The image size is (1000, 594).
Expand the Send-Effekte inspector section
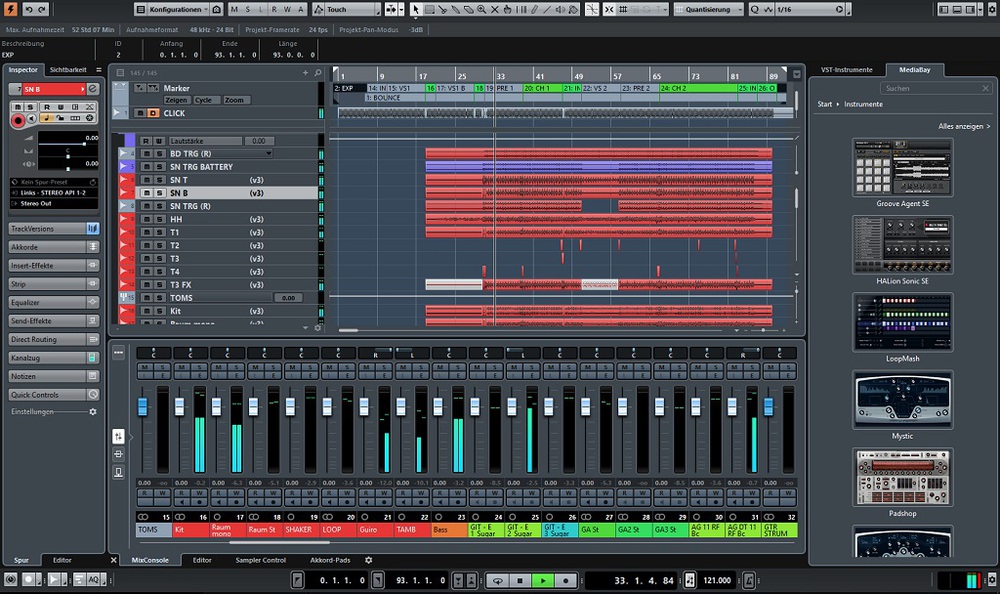(x=53, y=321)
